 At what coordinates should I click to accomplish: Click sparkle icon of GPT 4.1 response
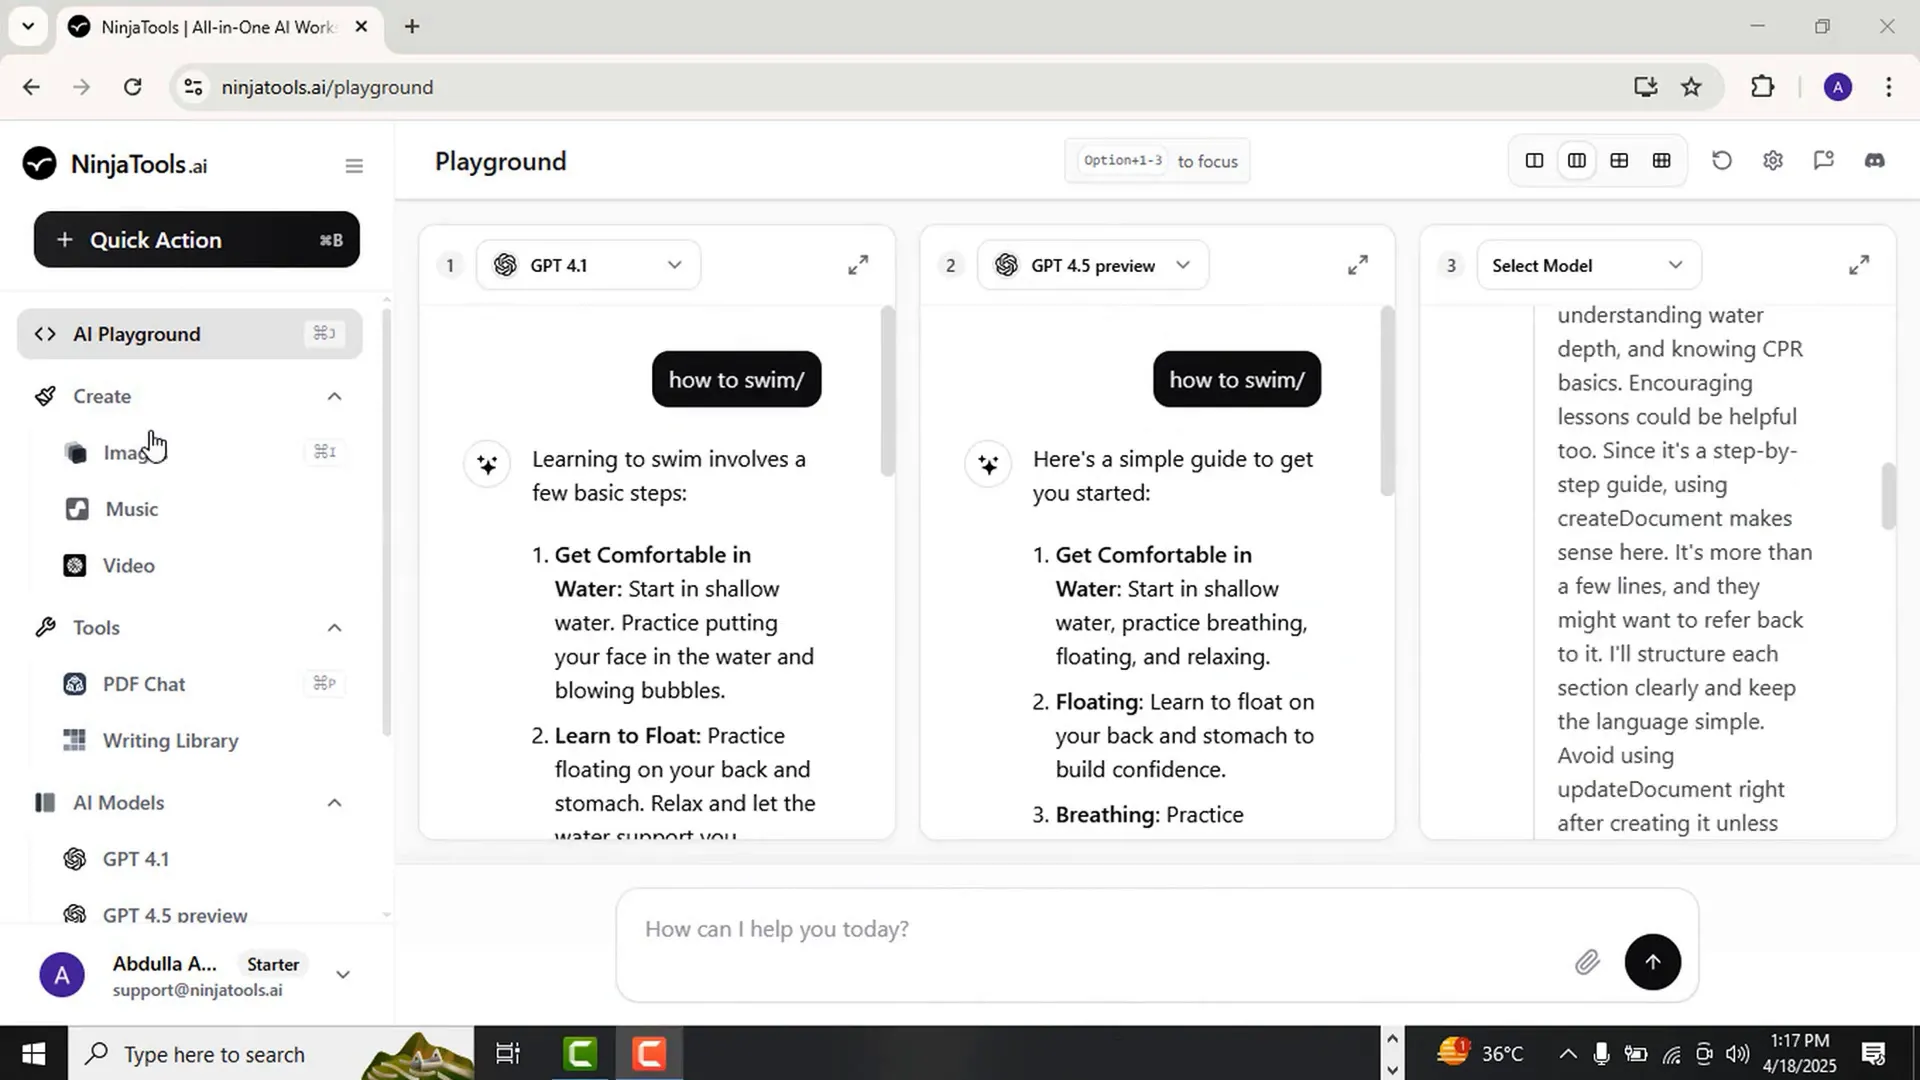487,465
